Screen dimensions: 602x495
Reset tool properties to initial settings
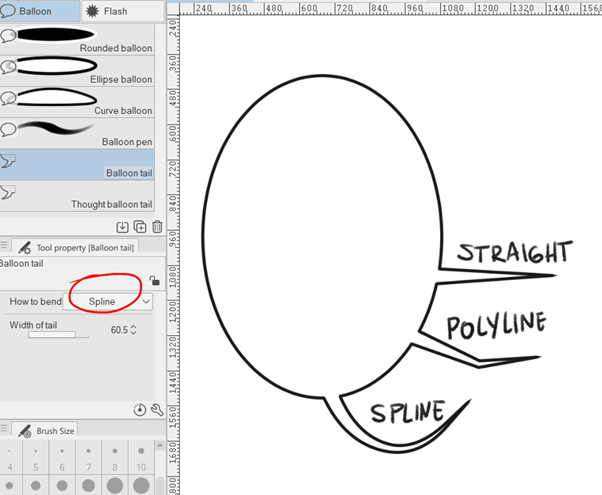139,410
